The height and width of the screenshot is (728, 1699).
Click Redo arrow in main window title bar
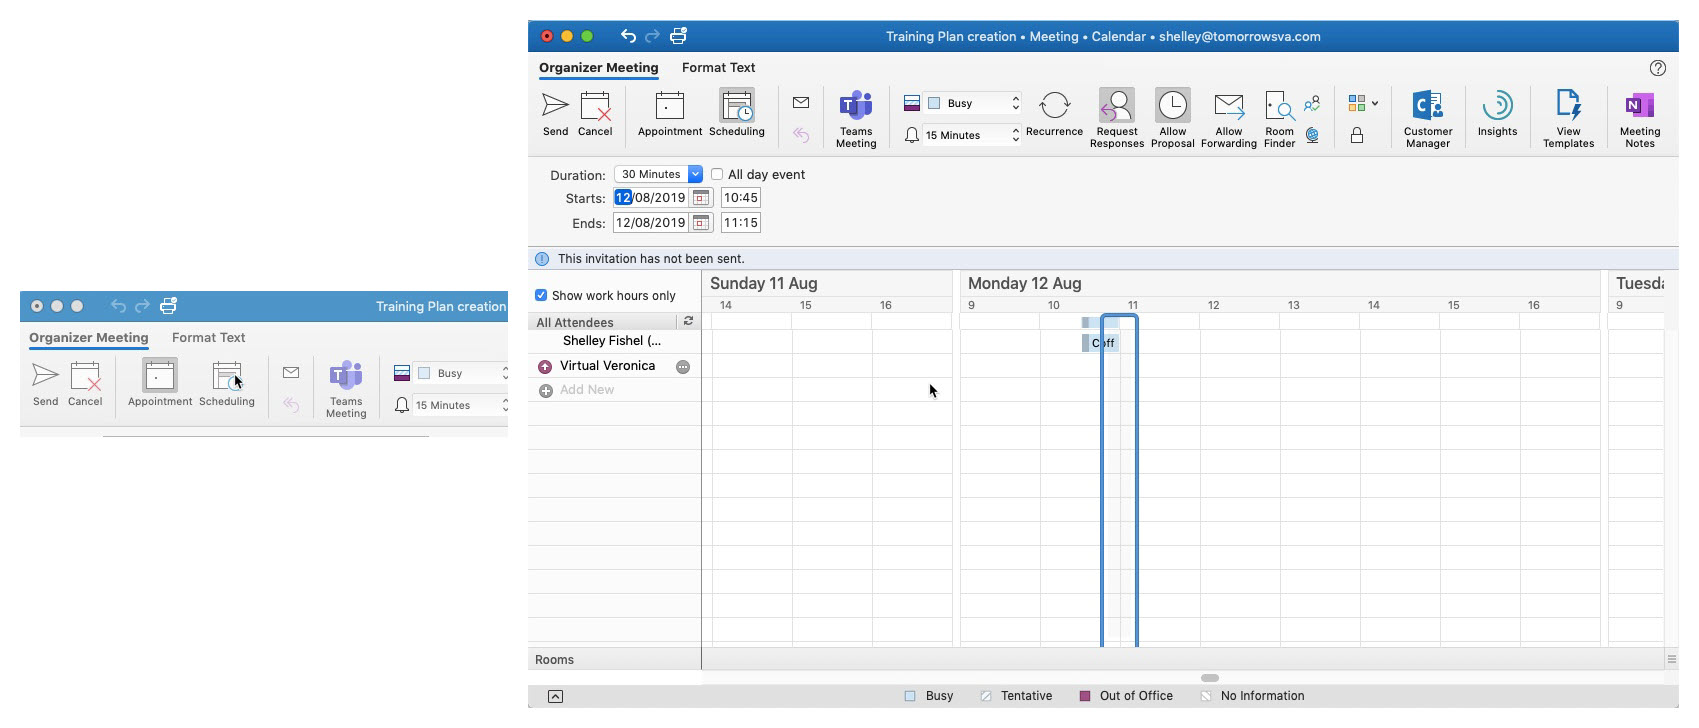(x=652, y=36)
